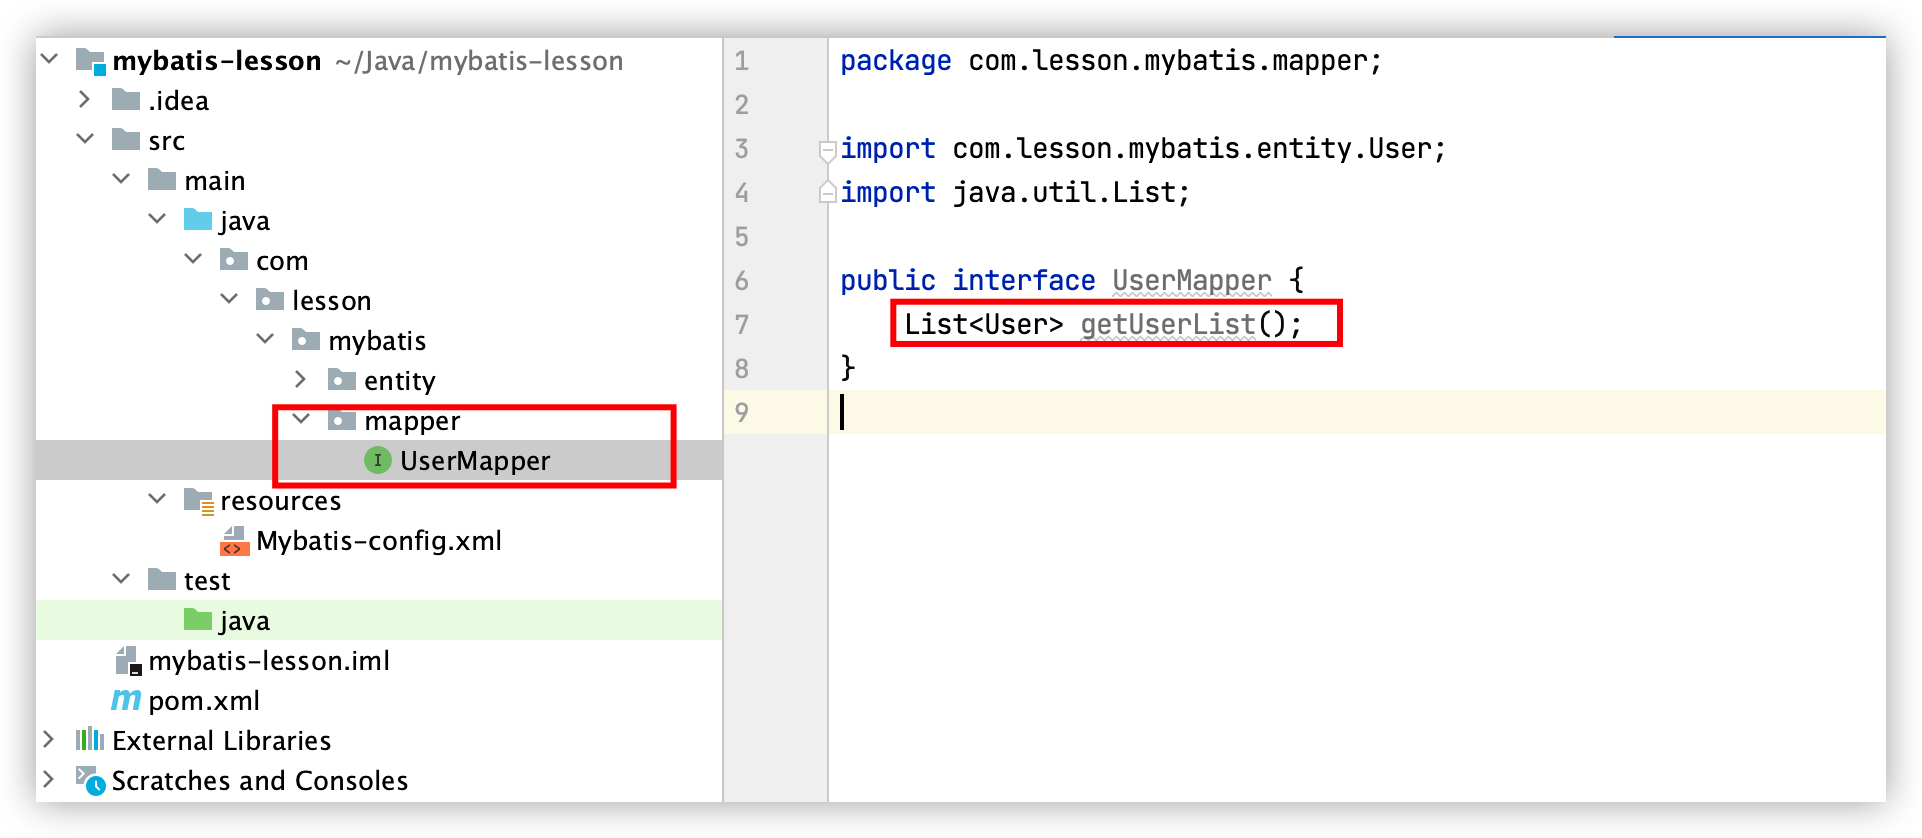Click the com package icon
The width and height of the screenshot is (1922, 838).
click(234, 260)
